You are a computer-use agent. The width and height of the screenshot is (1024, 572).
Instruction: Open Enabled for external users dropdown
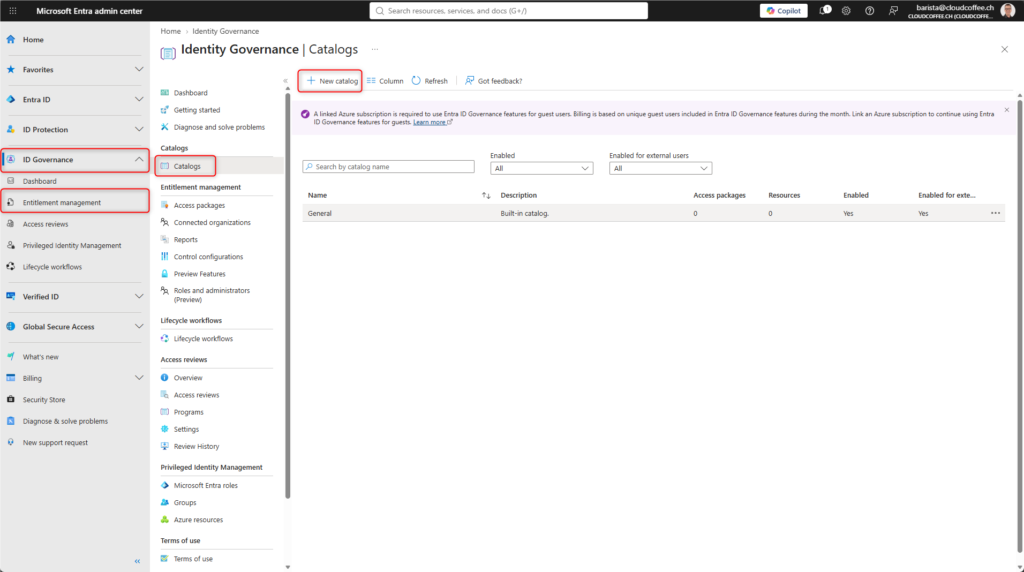point(660,168)
